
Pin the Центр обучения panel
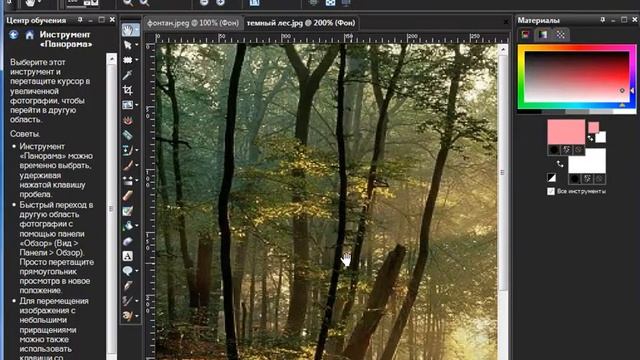pyautogui.click(x=80, y=20)
